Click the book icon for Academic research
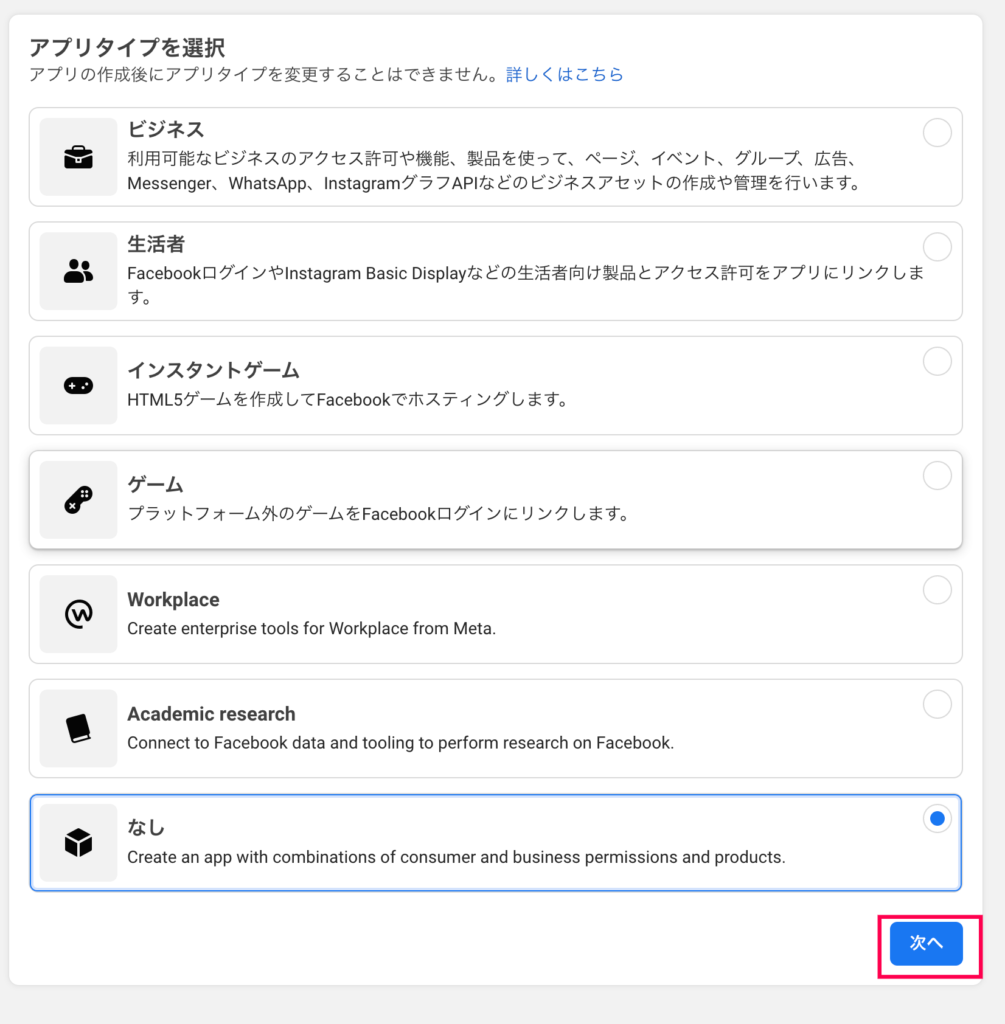 pyautogui.click(x=78, y=728)
